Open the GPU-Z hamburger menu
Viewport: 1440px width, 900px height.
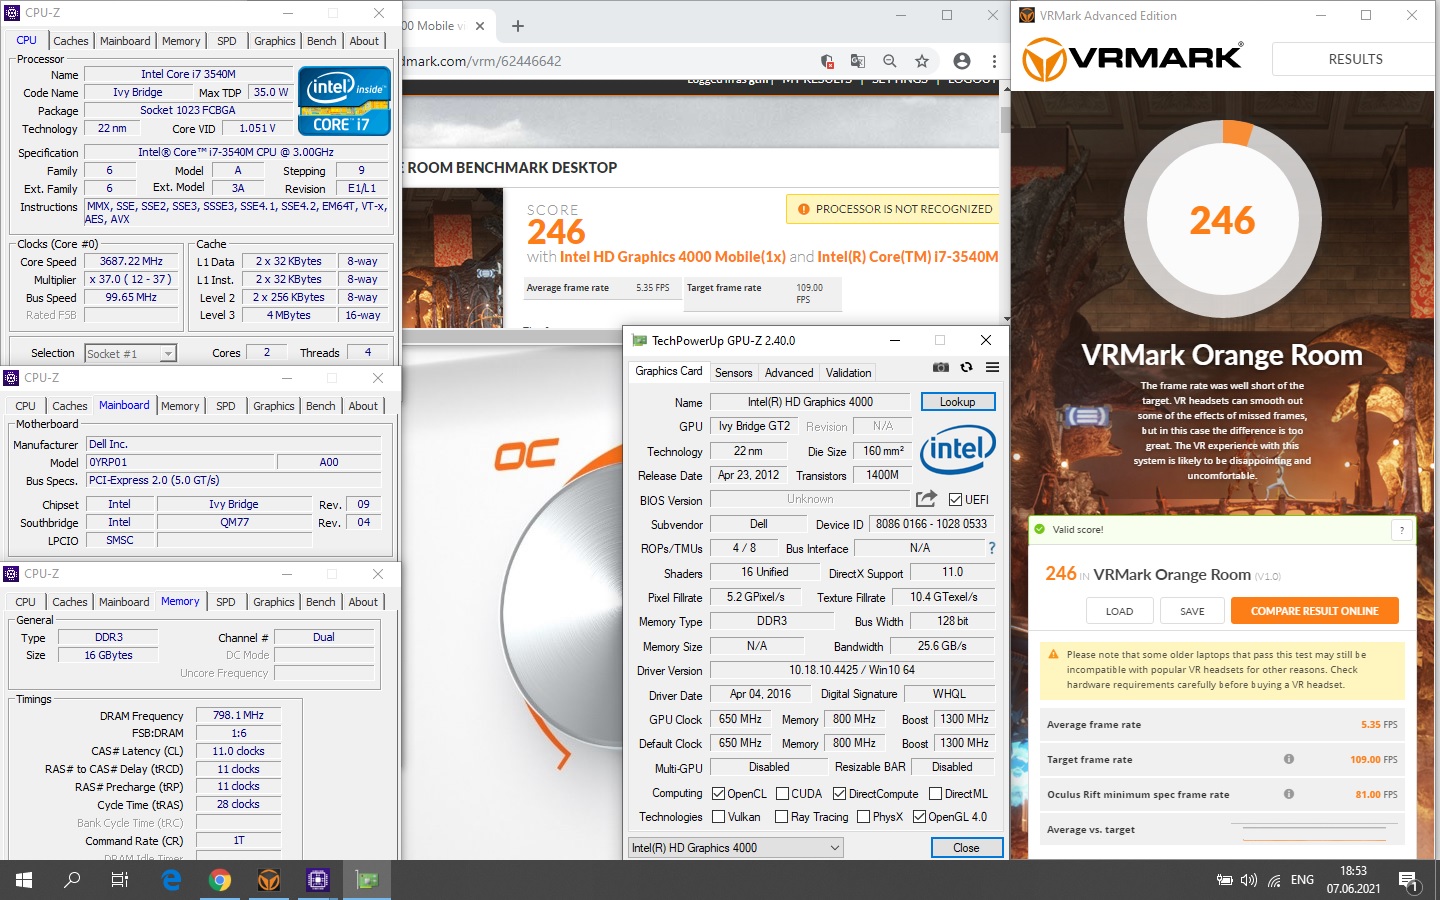tap(992, 367)
